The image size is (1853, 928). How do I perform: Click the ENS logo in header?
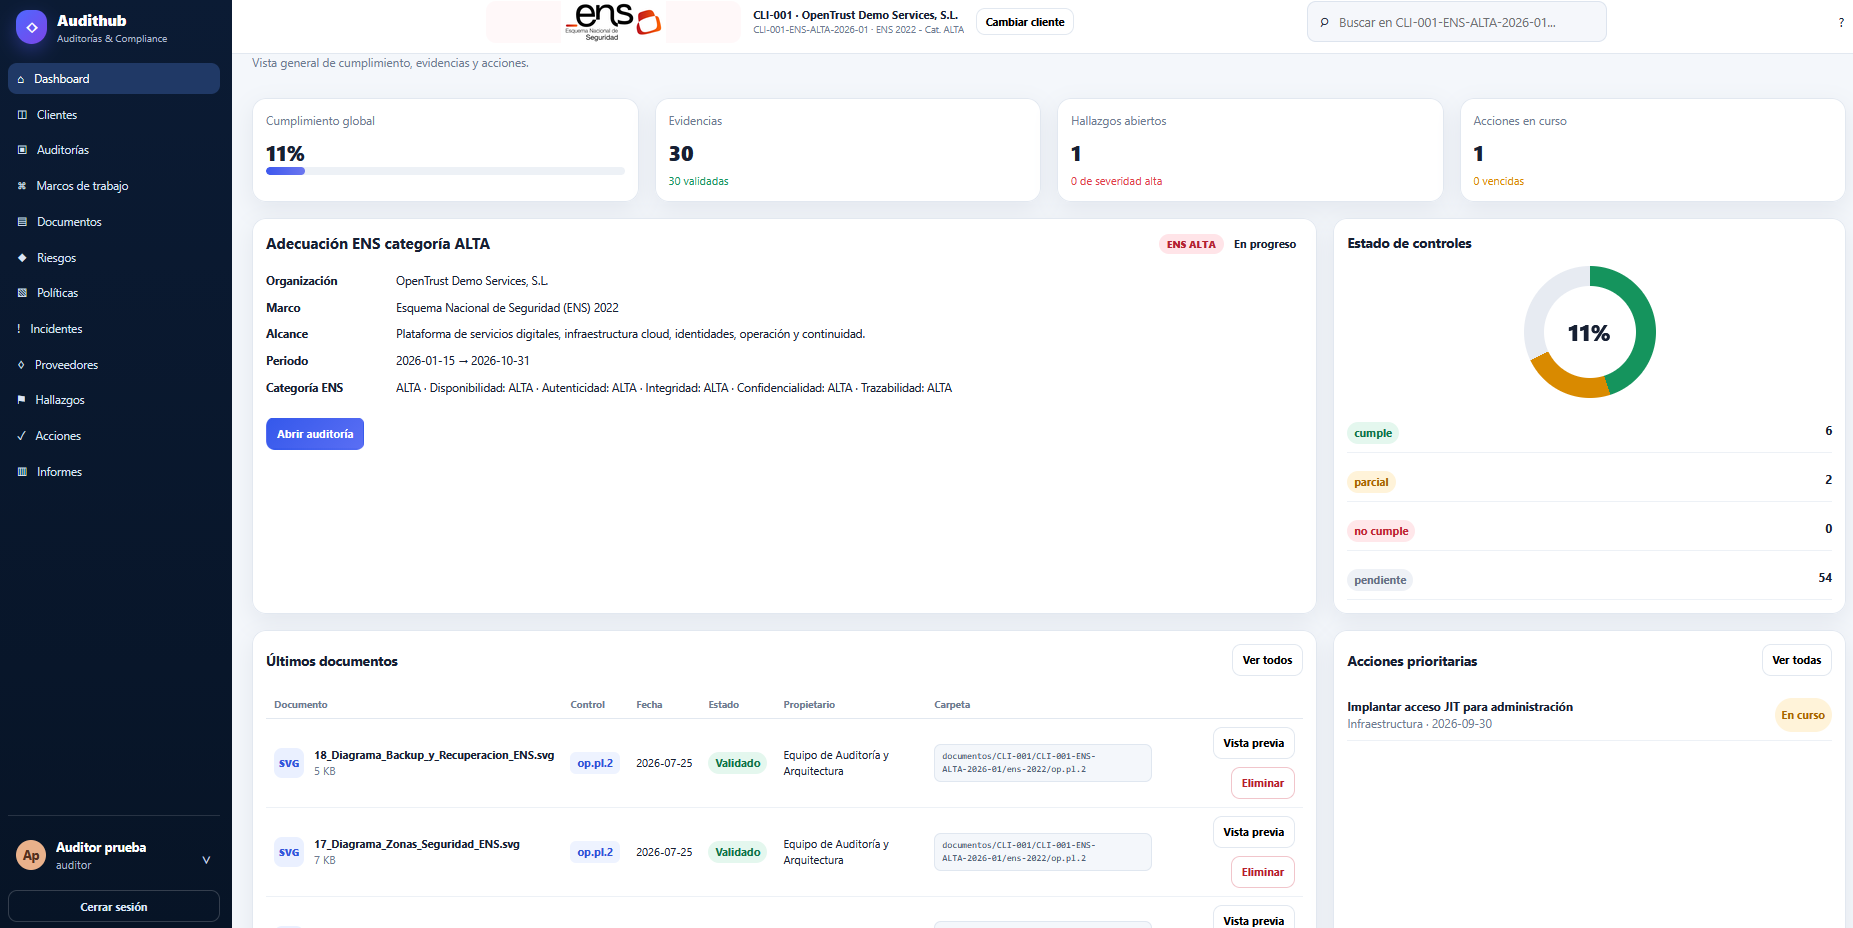click(613, 21)
